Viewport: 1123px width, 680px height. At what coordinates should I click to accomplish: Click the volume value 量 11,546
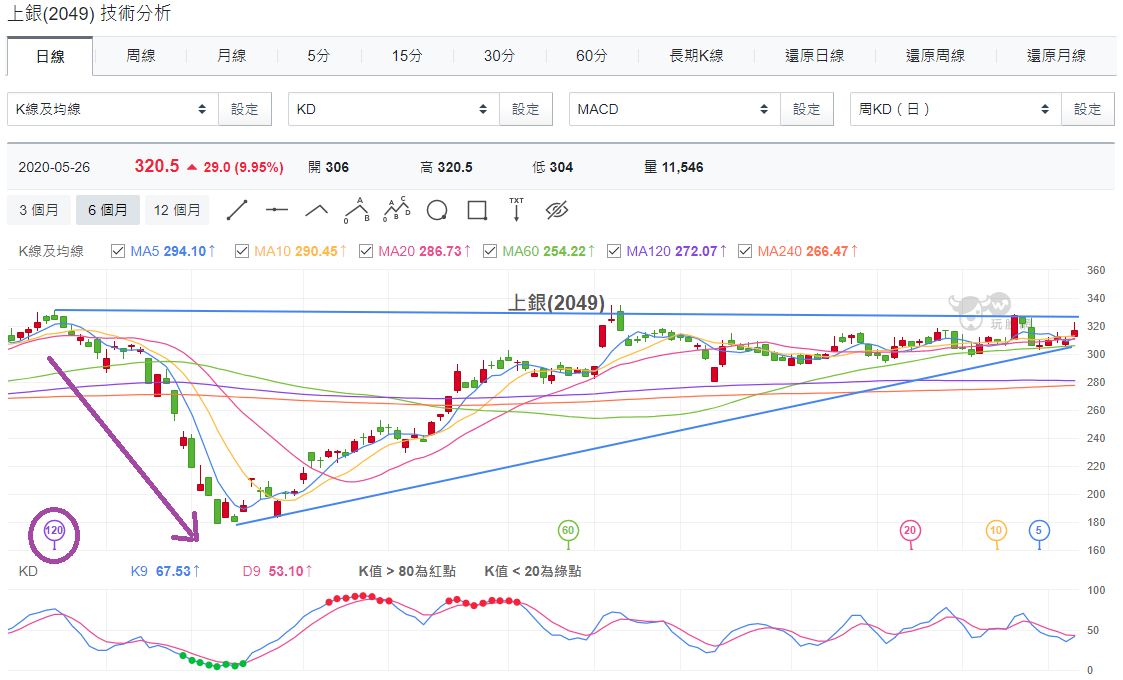673,167
